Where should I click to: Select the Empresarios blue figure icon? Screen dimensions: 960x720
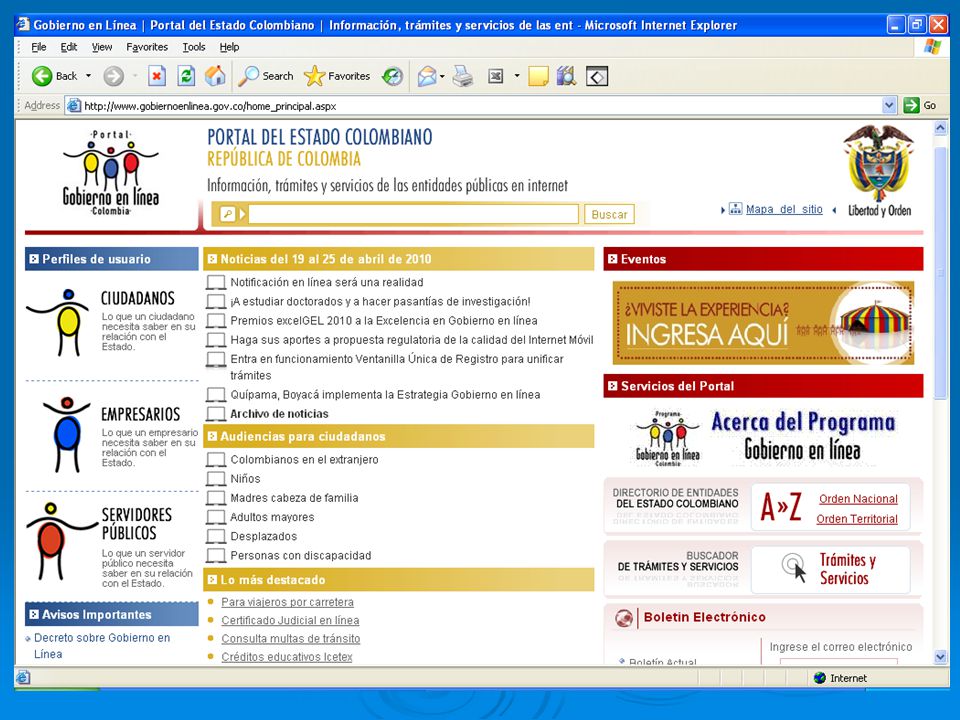[66, 435]
